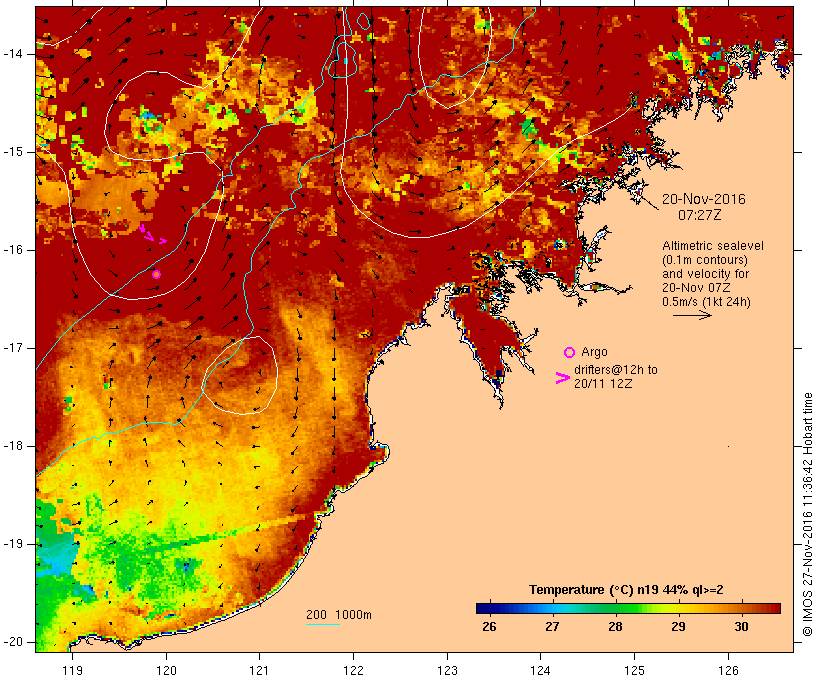Click latitude label -20
The width and height of the screenshot is (820, 680).
tap(13, 642)
